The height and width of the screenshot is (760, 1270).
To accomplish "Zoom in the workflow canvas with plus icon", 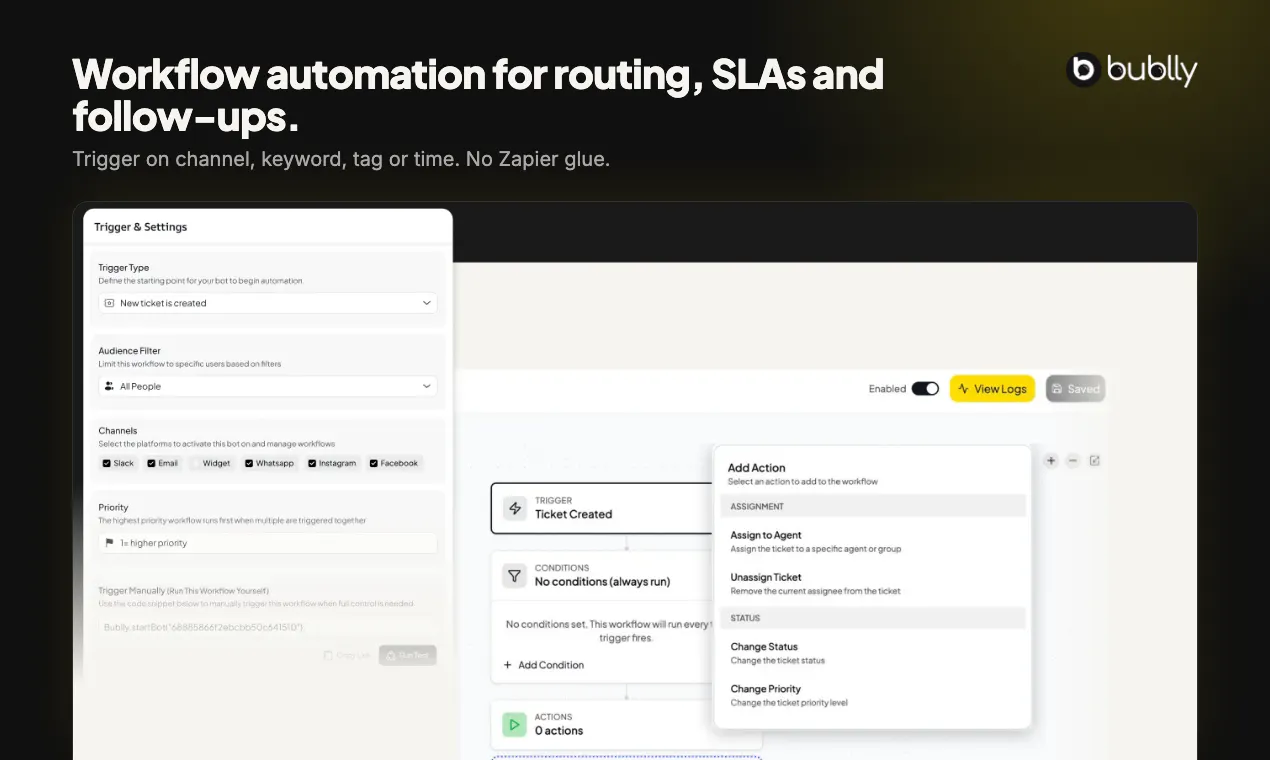I will pos(1051,461).
